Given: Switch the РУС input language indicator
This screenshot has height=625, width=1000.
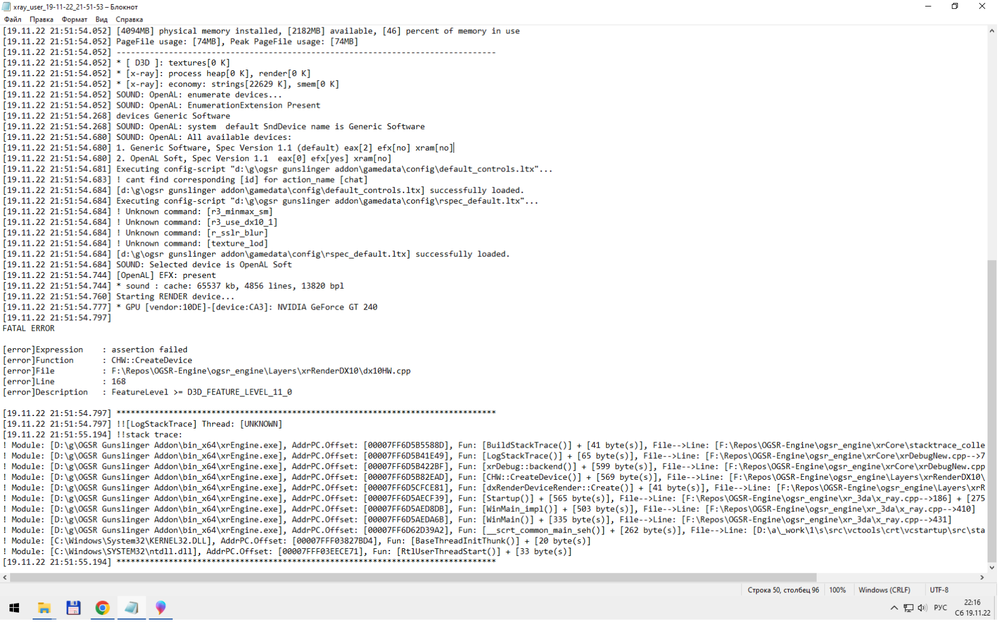Looking at the screenshot, I should (x=941, y=608).
